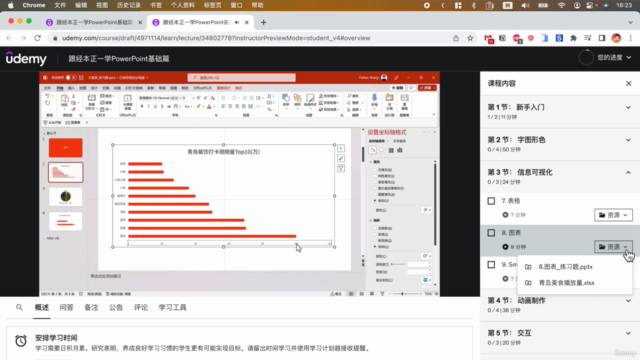Image resolution: width=640 pixels, height=360 pixels.
Task: Select the 无填充 radio button
Action: coord(376,170)
